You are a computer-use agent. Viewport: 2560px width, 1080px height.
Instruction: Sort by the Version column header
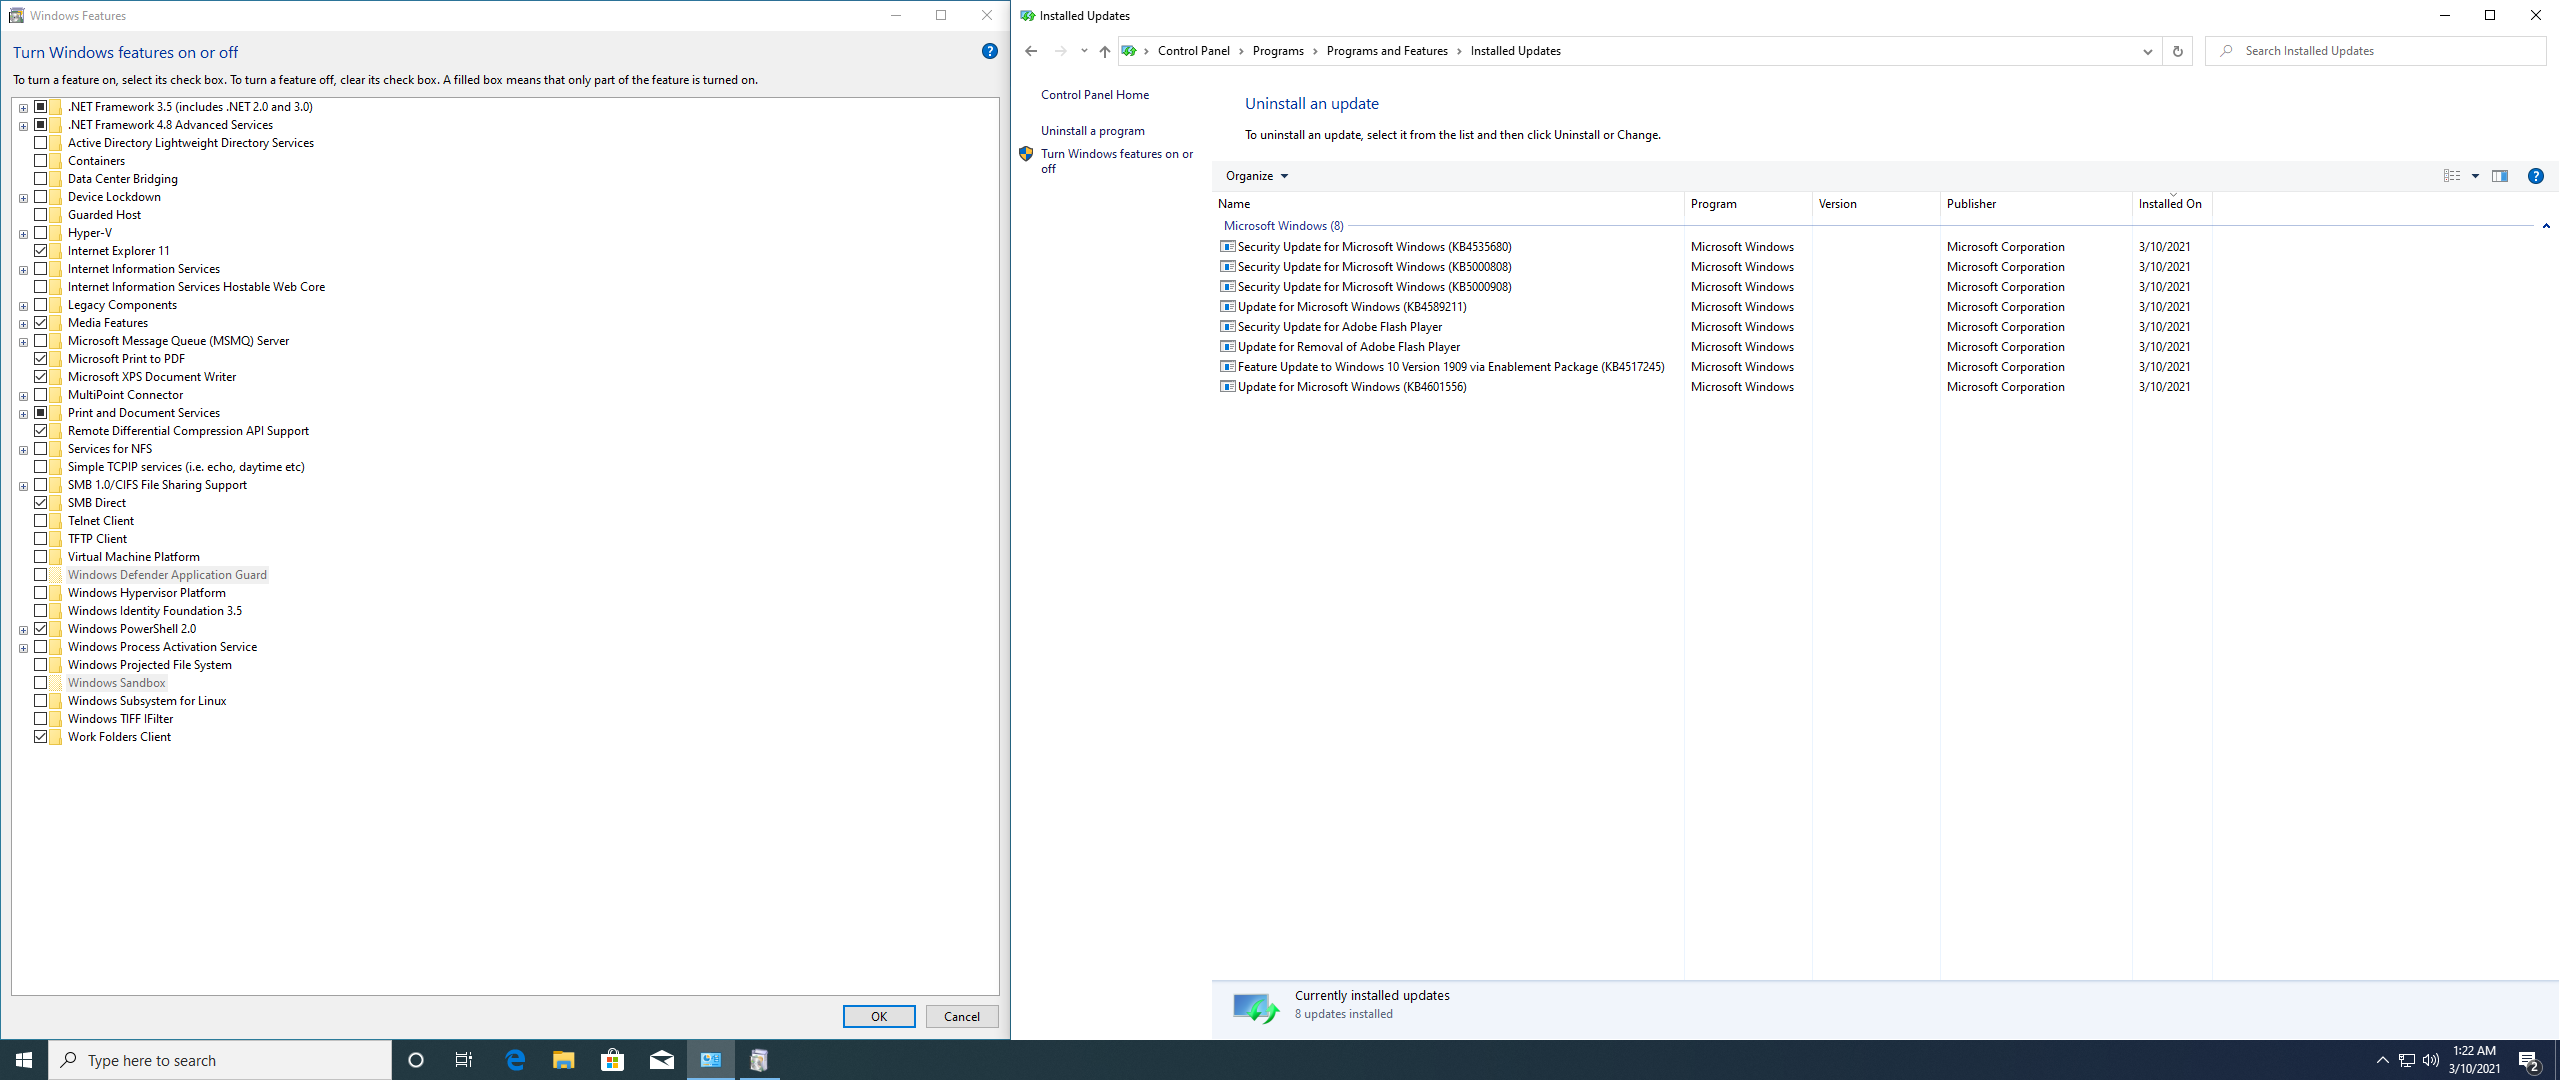[x=1876, y=204]
